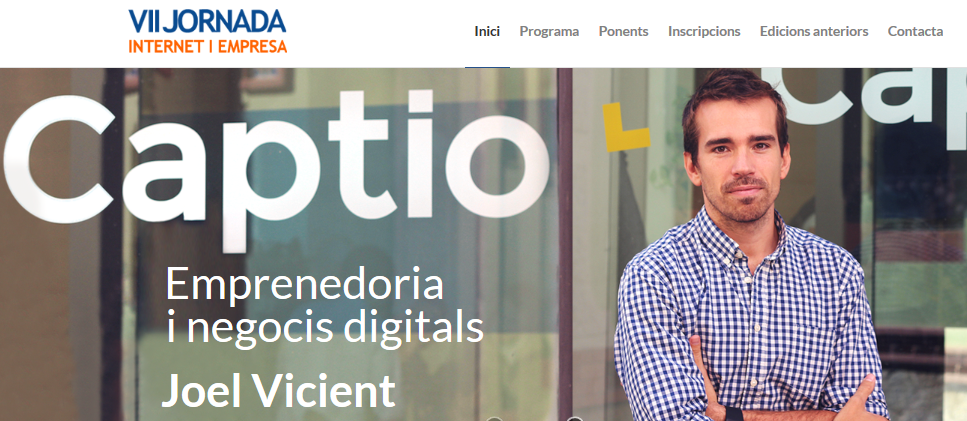Screen dimensions: 967x421
Task: Click the partial Captio lettering at upper right
Action: tap(863, 96)
